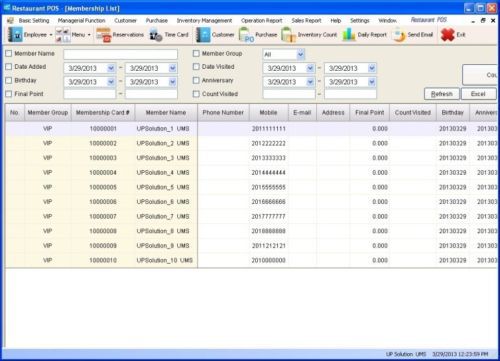Click the red Exit icon

coord(447,35)
